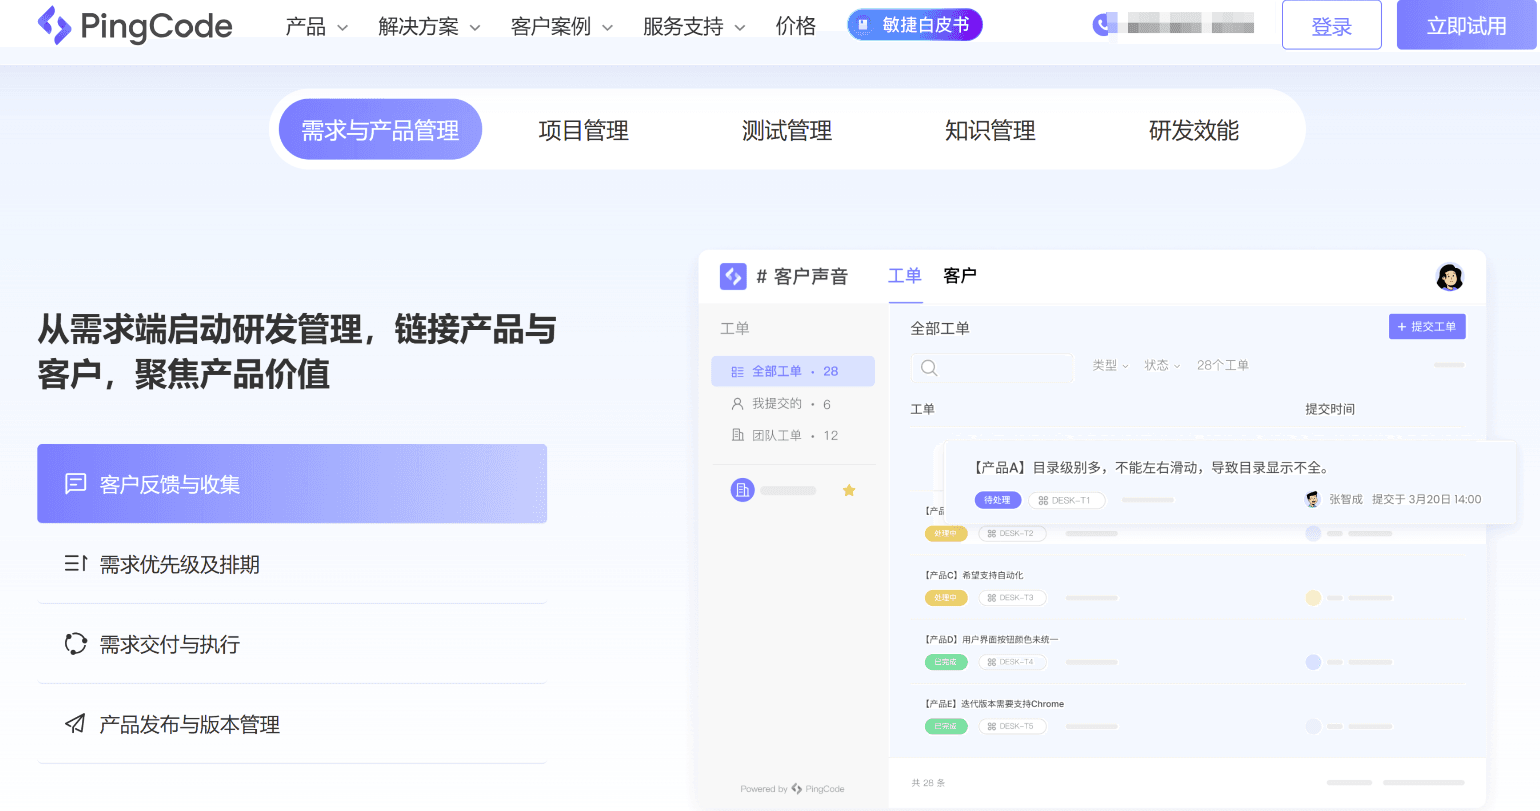Click the 立即试用 button
This screenshot has height=811, width=1540.
point(1467,26)
